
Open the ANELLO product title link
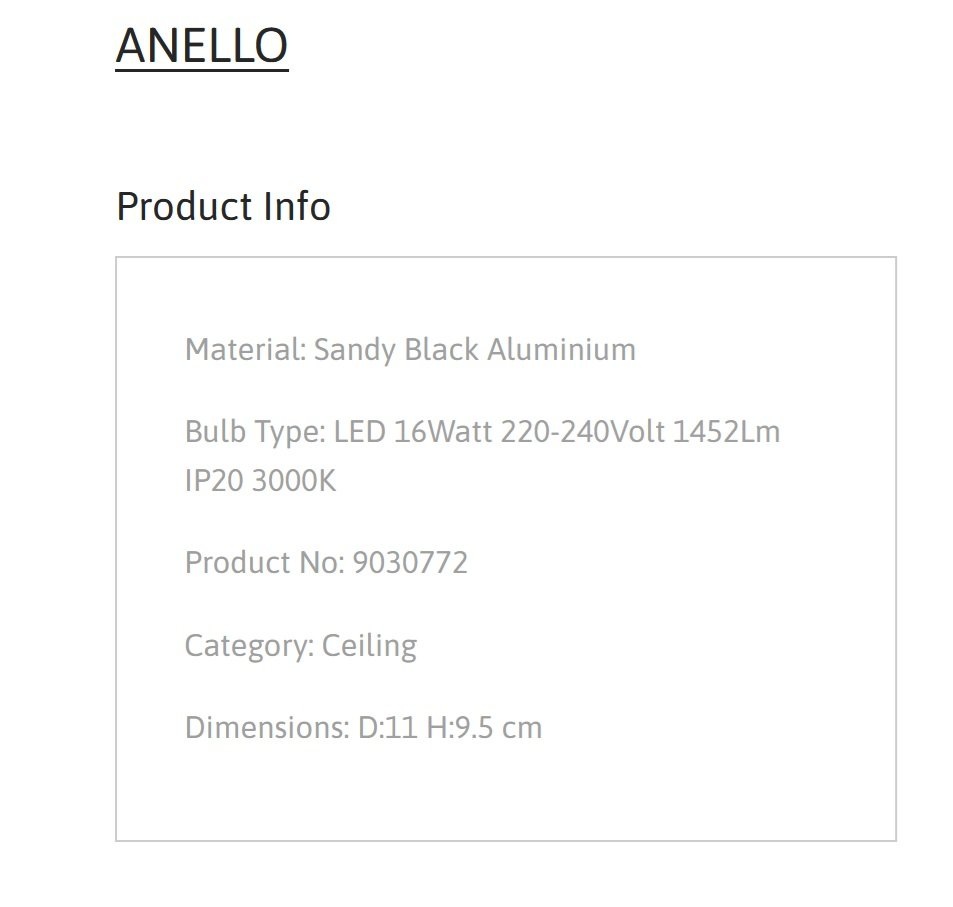pos(202,46)
